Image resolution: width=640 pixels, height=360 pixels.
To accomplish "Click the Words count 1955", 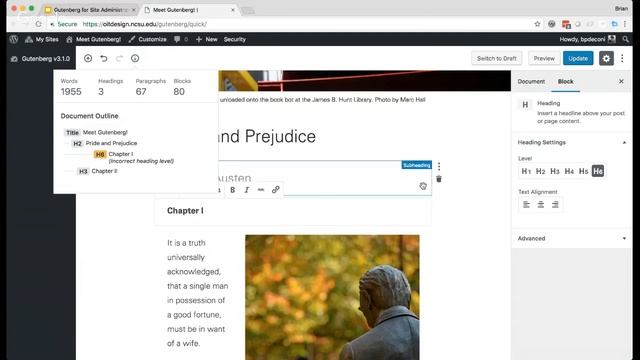I will click(x=71, y=91).
